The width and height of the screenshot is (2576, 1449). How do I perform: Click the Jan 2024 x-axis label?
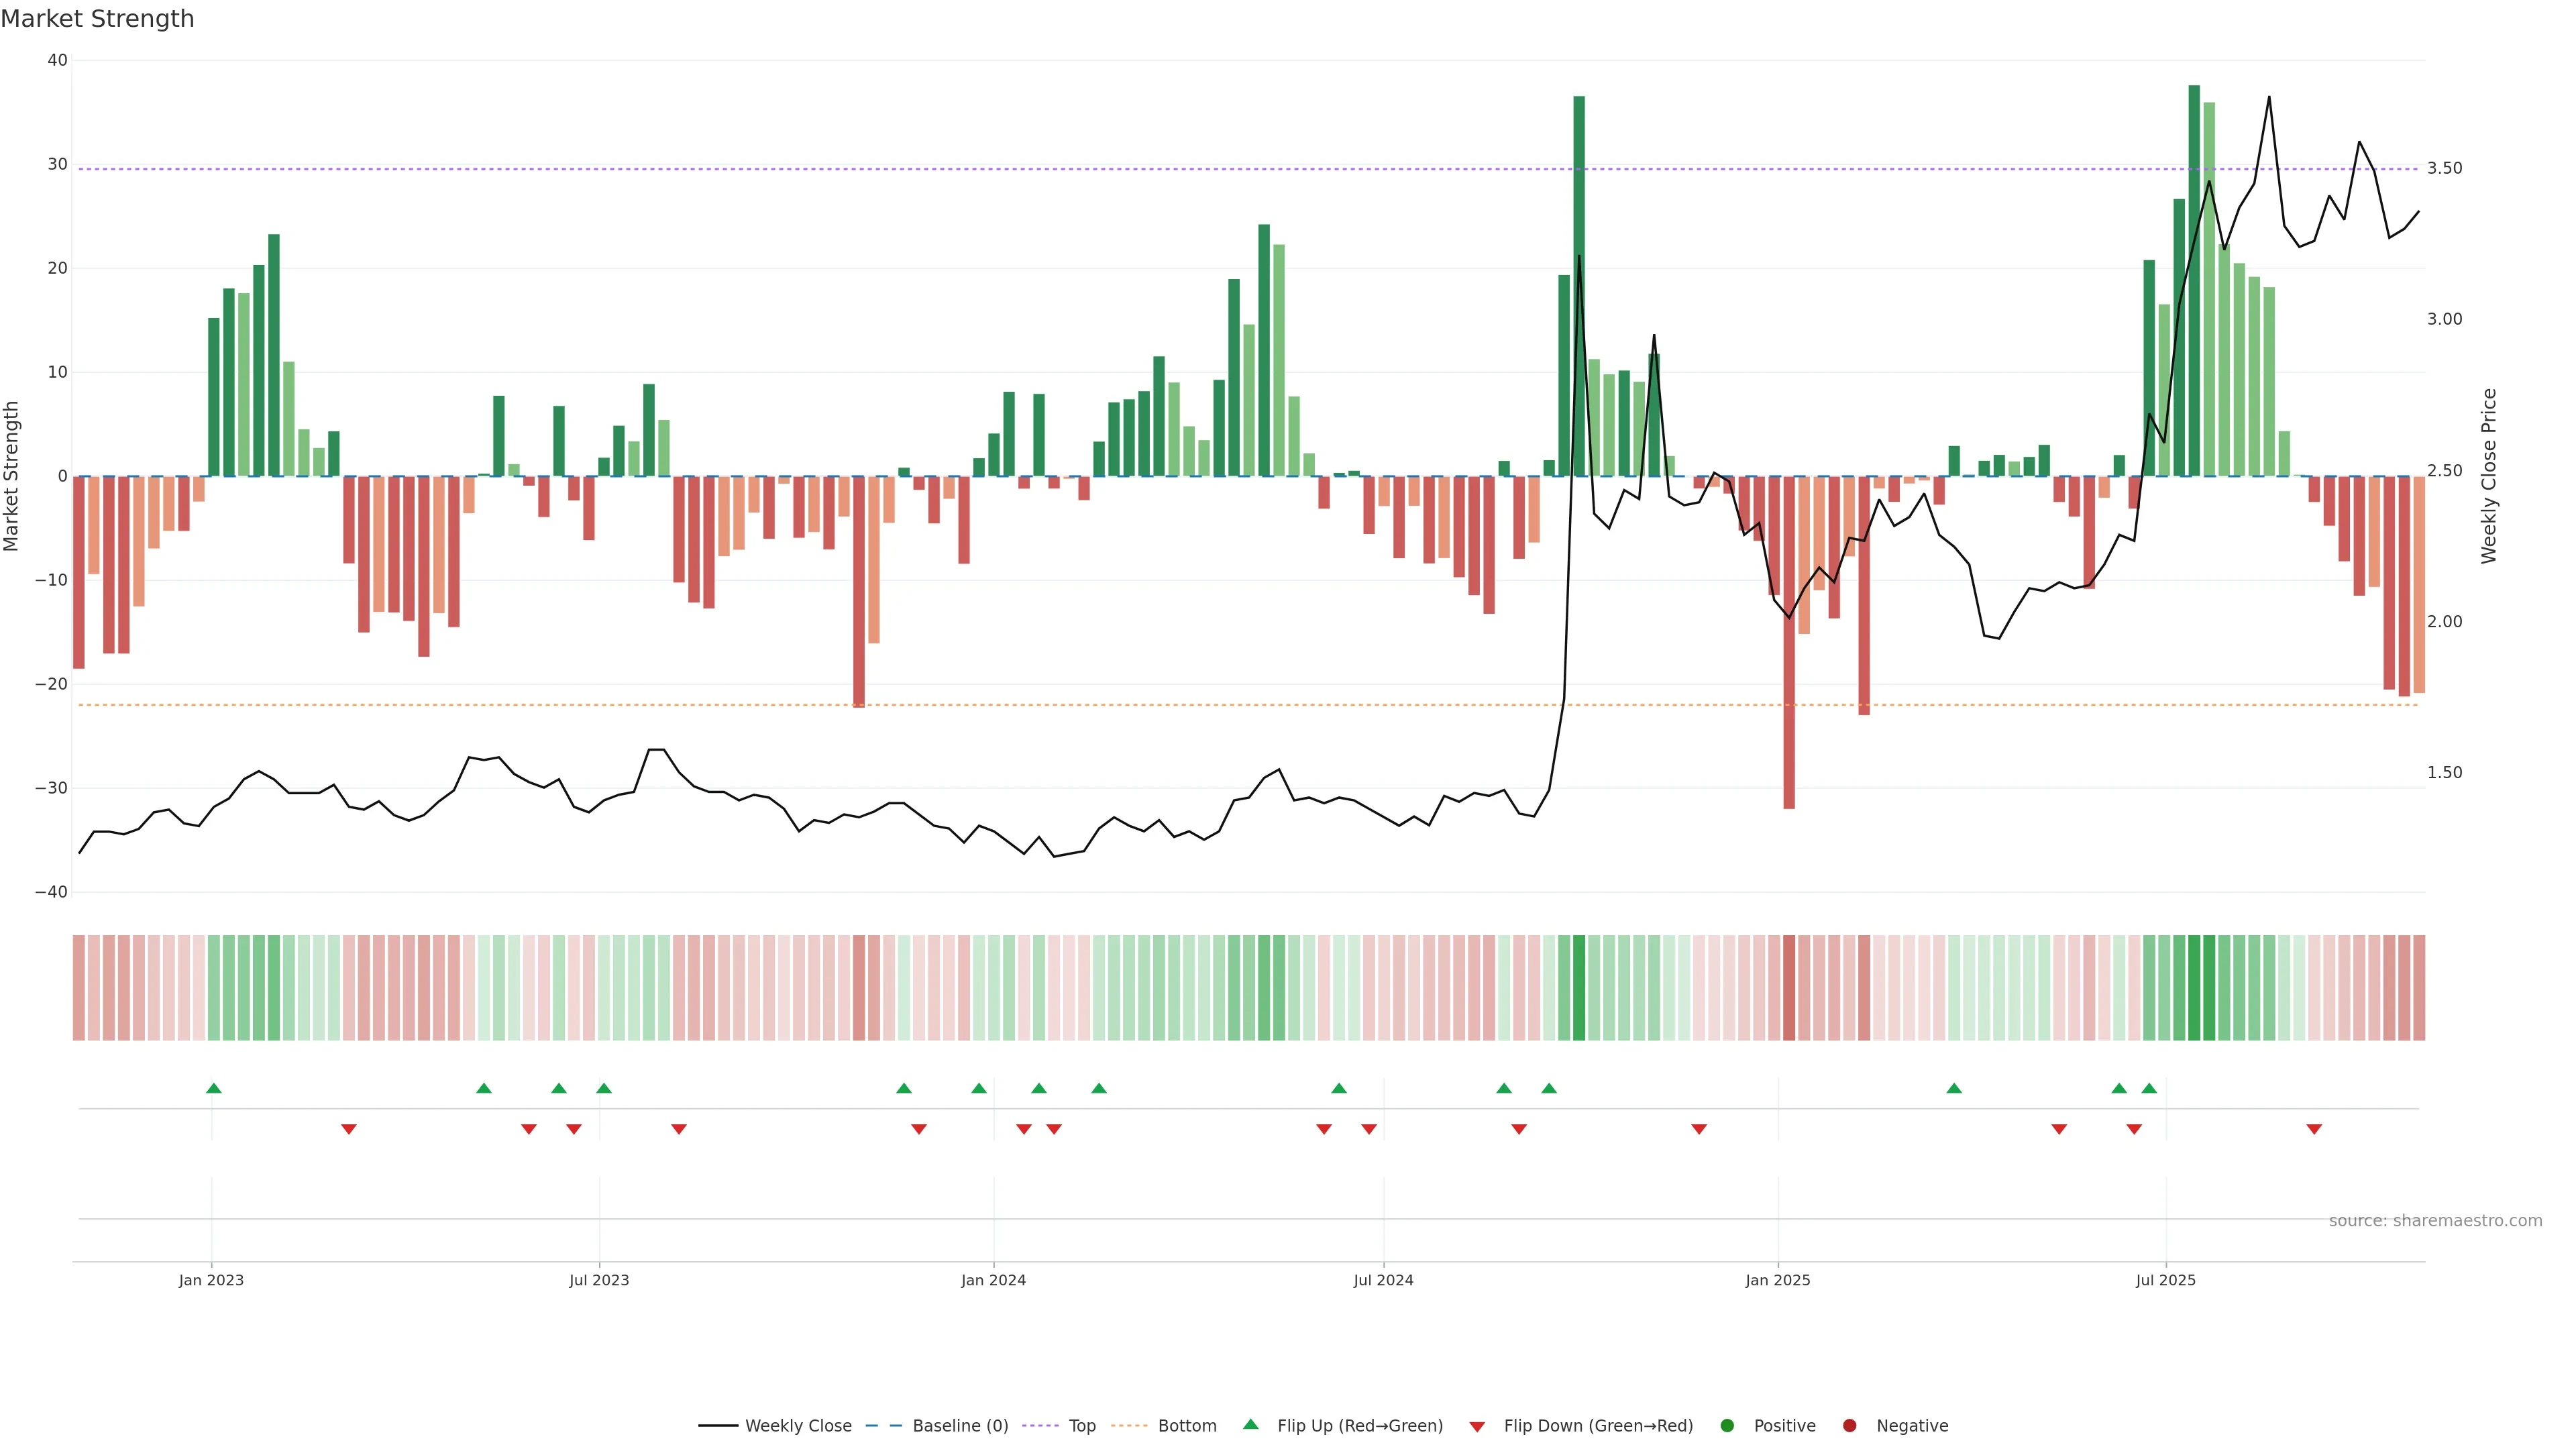tap(993, 1280)
